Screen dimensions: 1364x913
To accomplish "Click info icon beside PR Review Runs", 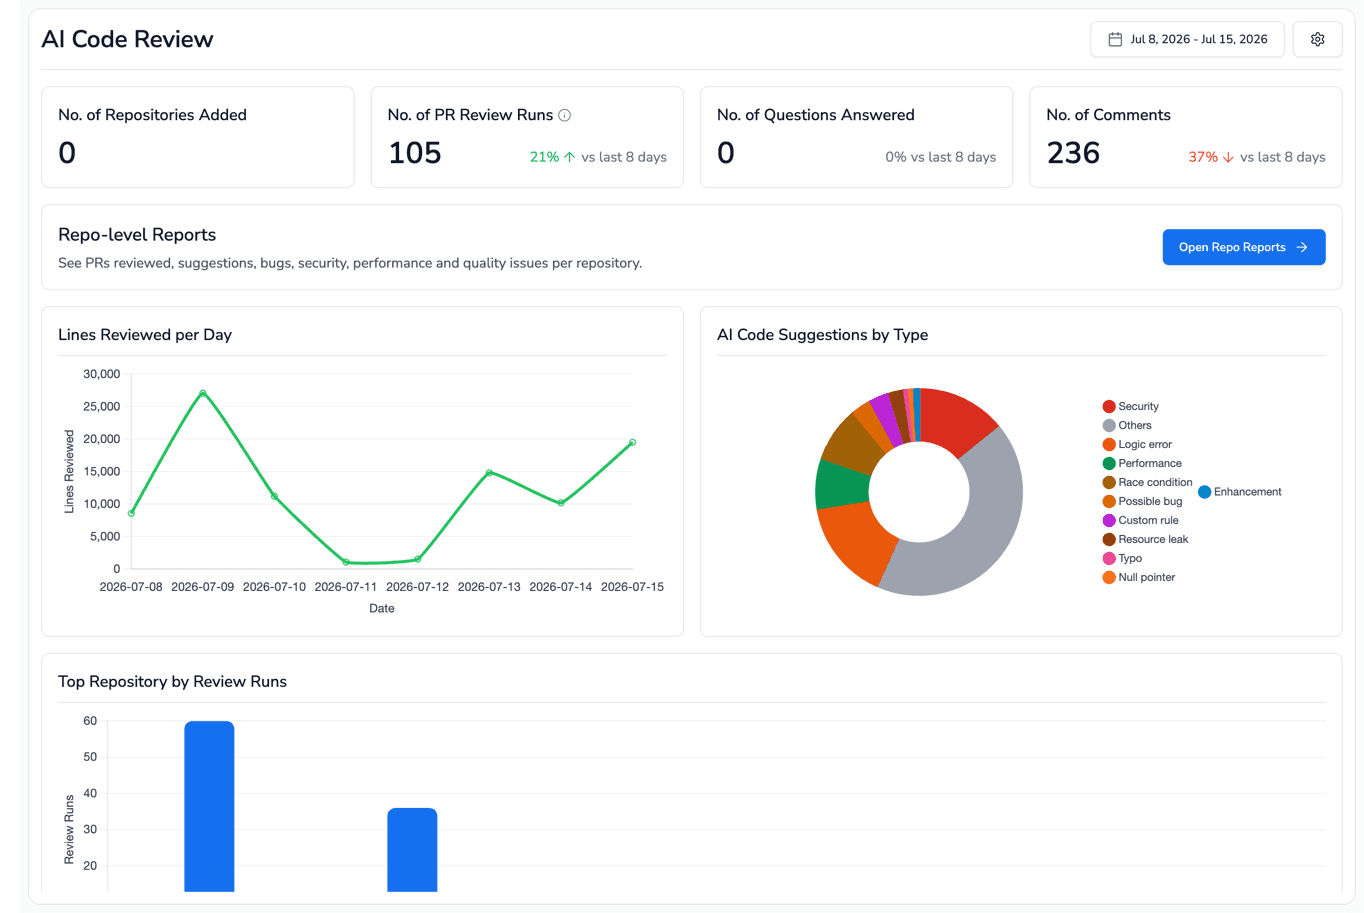I will (x=564, y=115).
